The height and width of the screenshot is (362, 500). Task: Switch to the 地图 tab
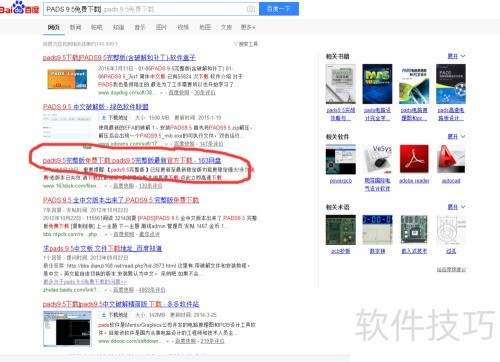click(x=205, y=27)
